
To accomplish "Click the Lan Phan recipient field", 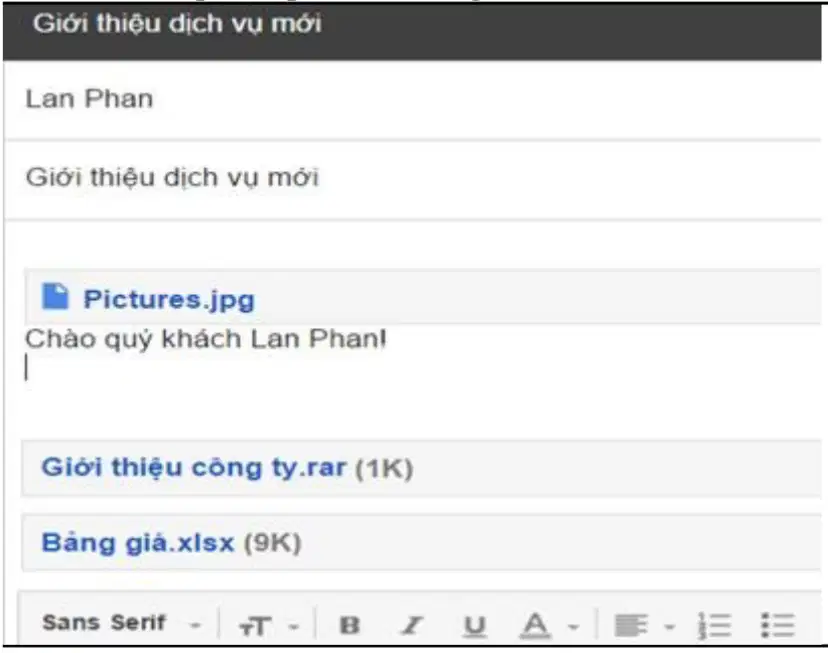I will pos(412,100).
